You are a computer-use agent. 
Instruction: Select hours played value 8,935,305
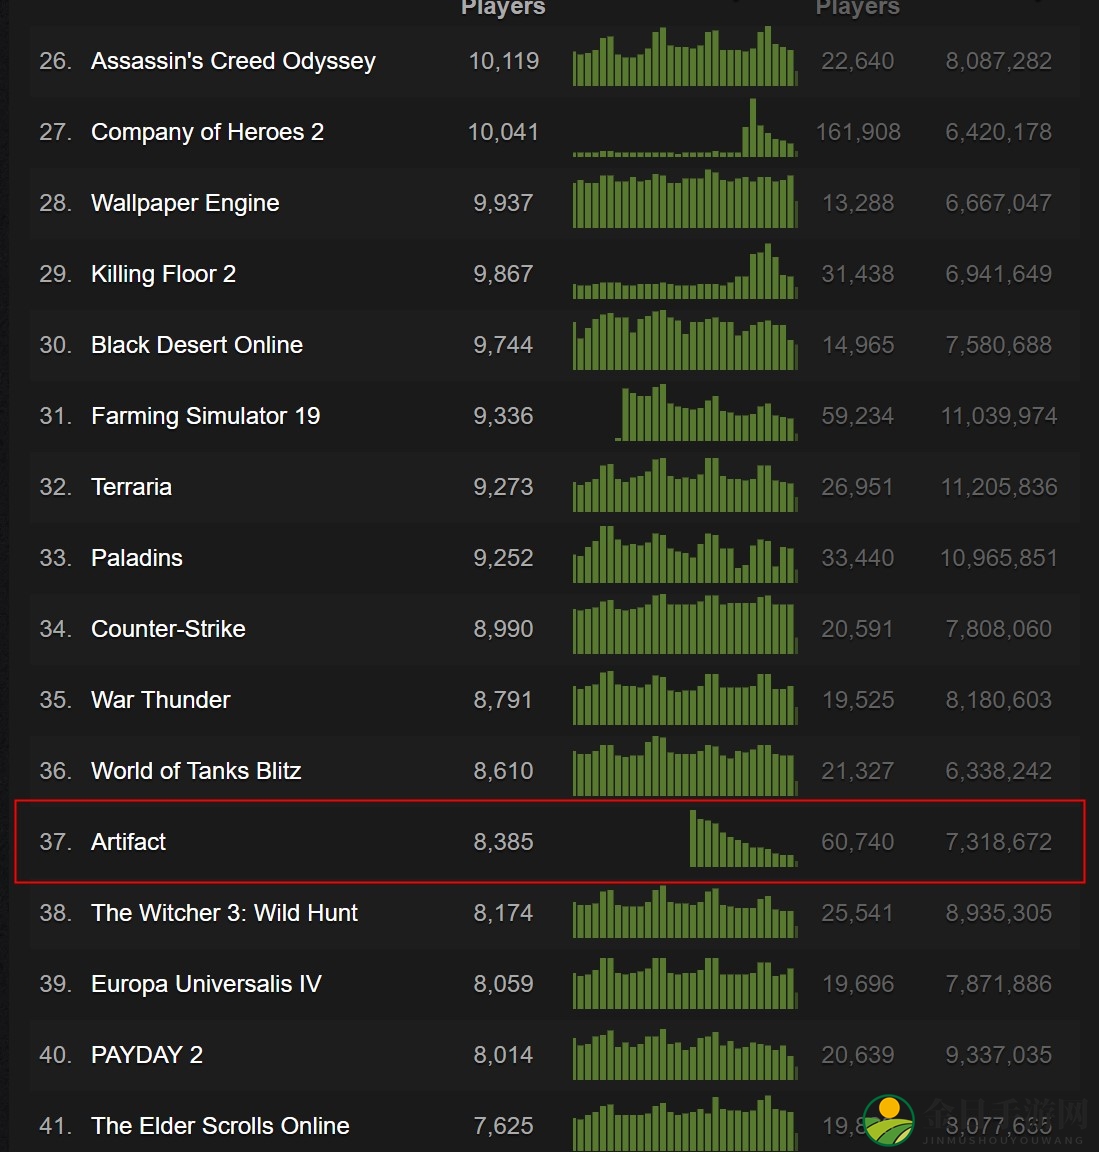(x=999, y=913)
